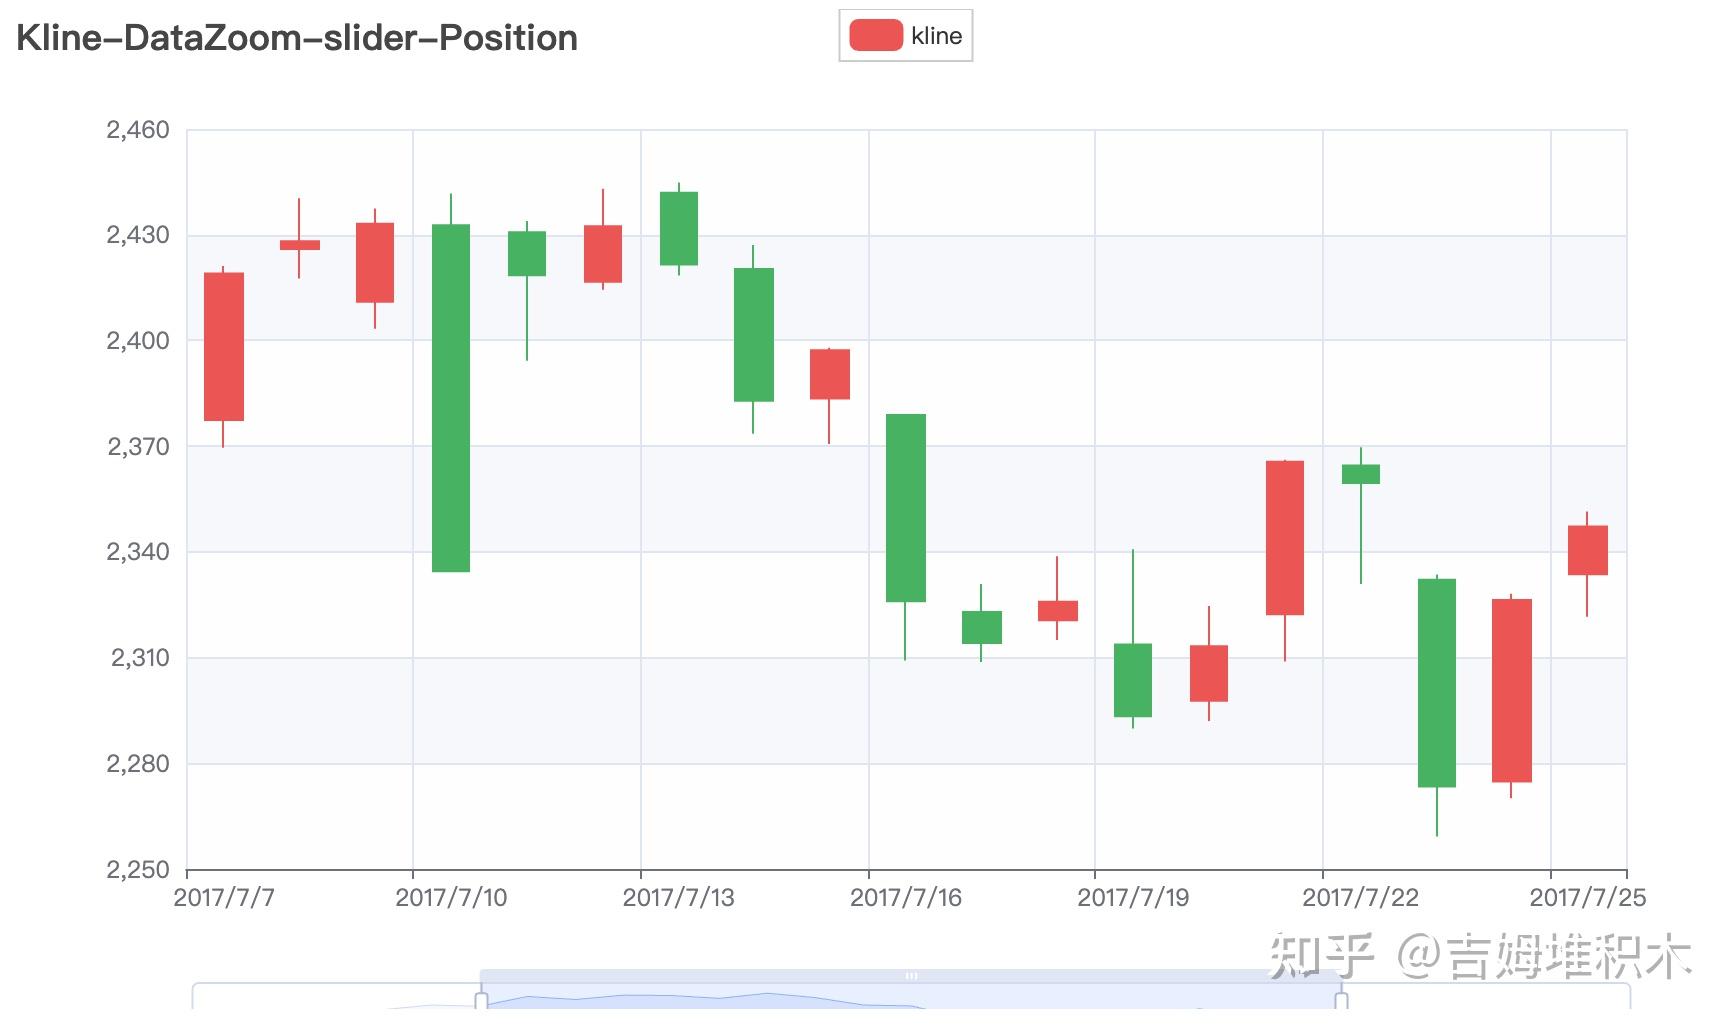Click the red legend color swatch

875,35
